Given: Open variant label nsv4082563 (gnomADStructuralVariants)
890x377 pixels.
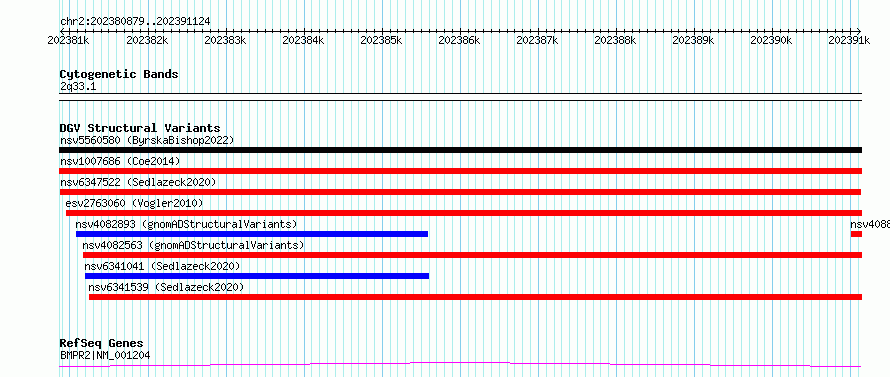Looking at the screenshot, I should coord(193,245).
